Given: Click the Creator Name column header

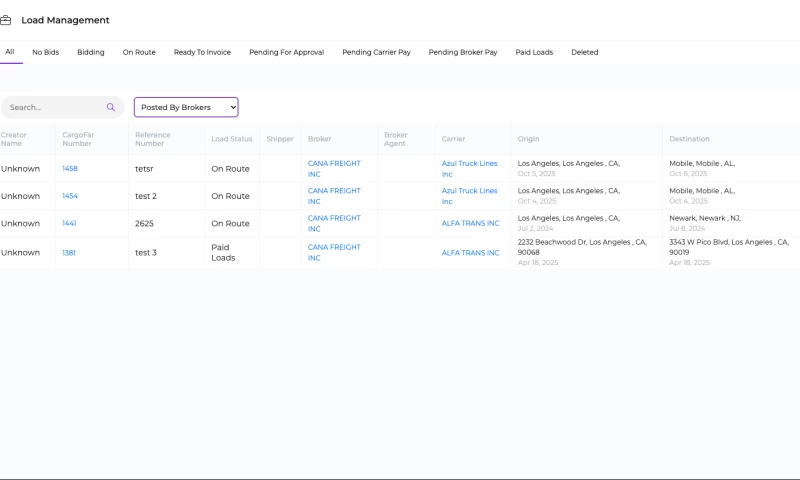Looking at the screenshot, I should coord(14,139).
